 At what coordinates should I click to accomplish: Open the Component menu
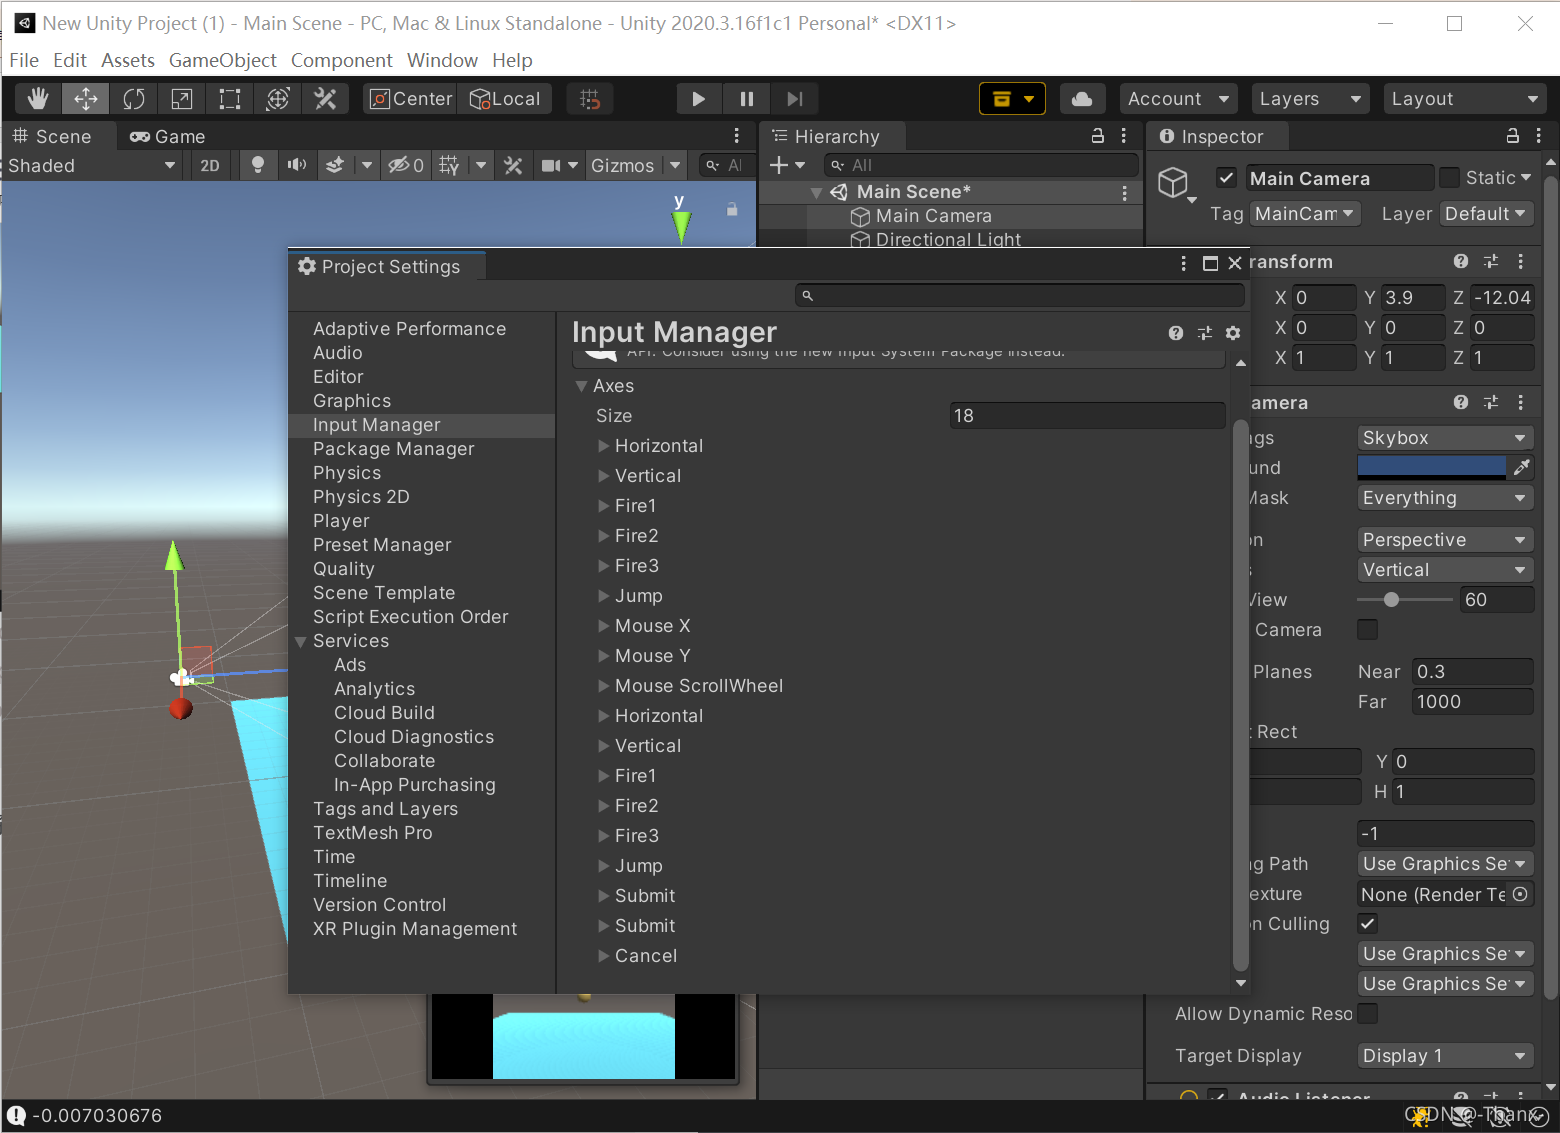[x=341, y=60]
